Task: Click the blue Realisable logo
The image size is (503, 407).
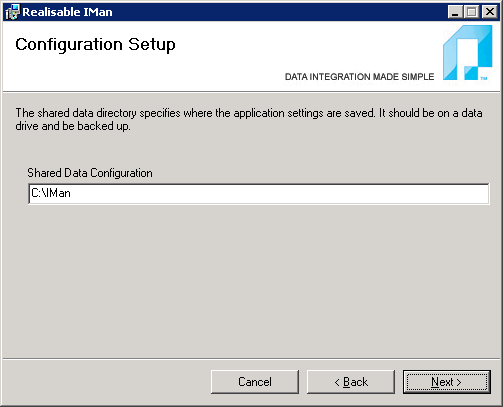Action: [467, 53]
